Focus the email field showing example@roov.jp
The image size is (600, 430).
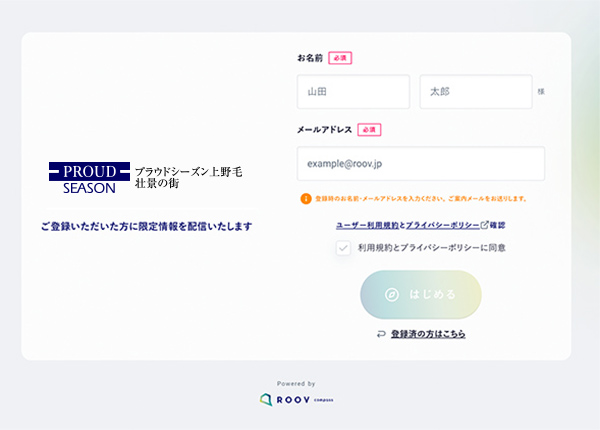421,164
